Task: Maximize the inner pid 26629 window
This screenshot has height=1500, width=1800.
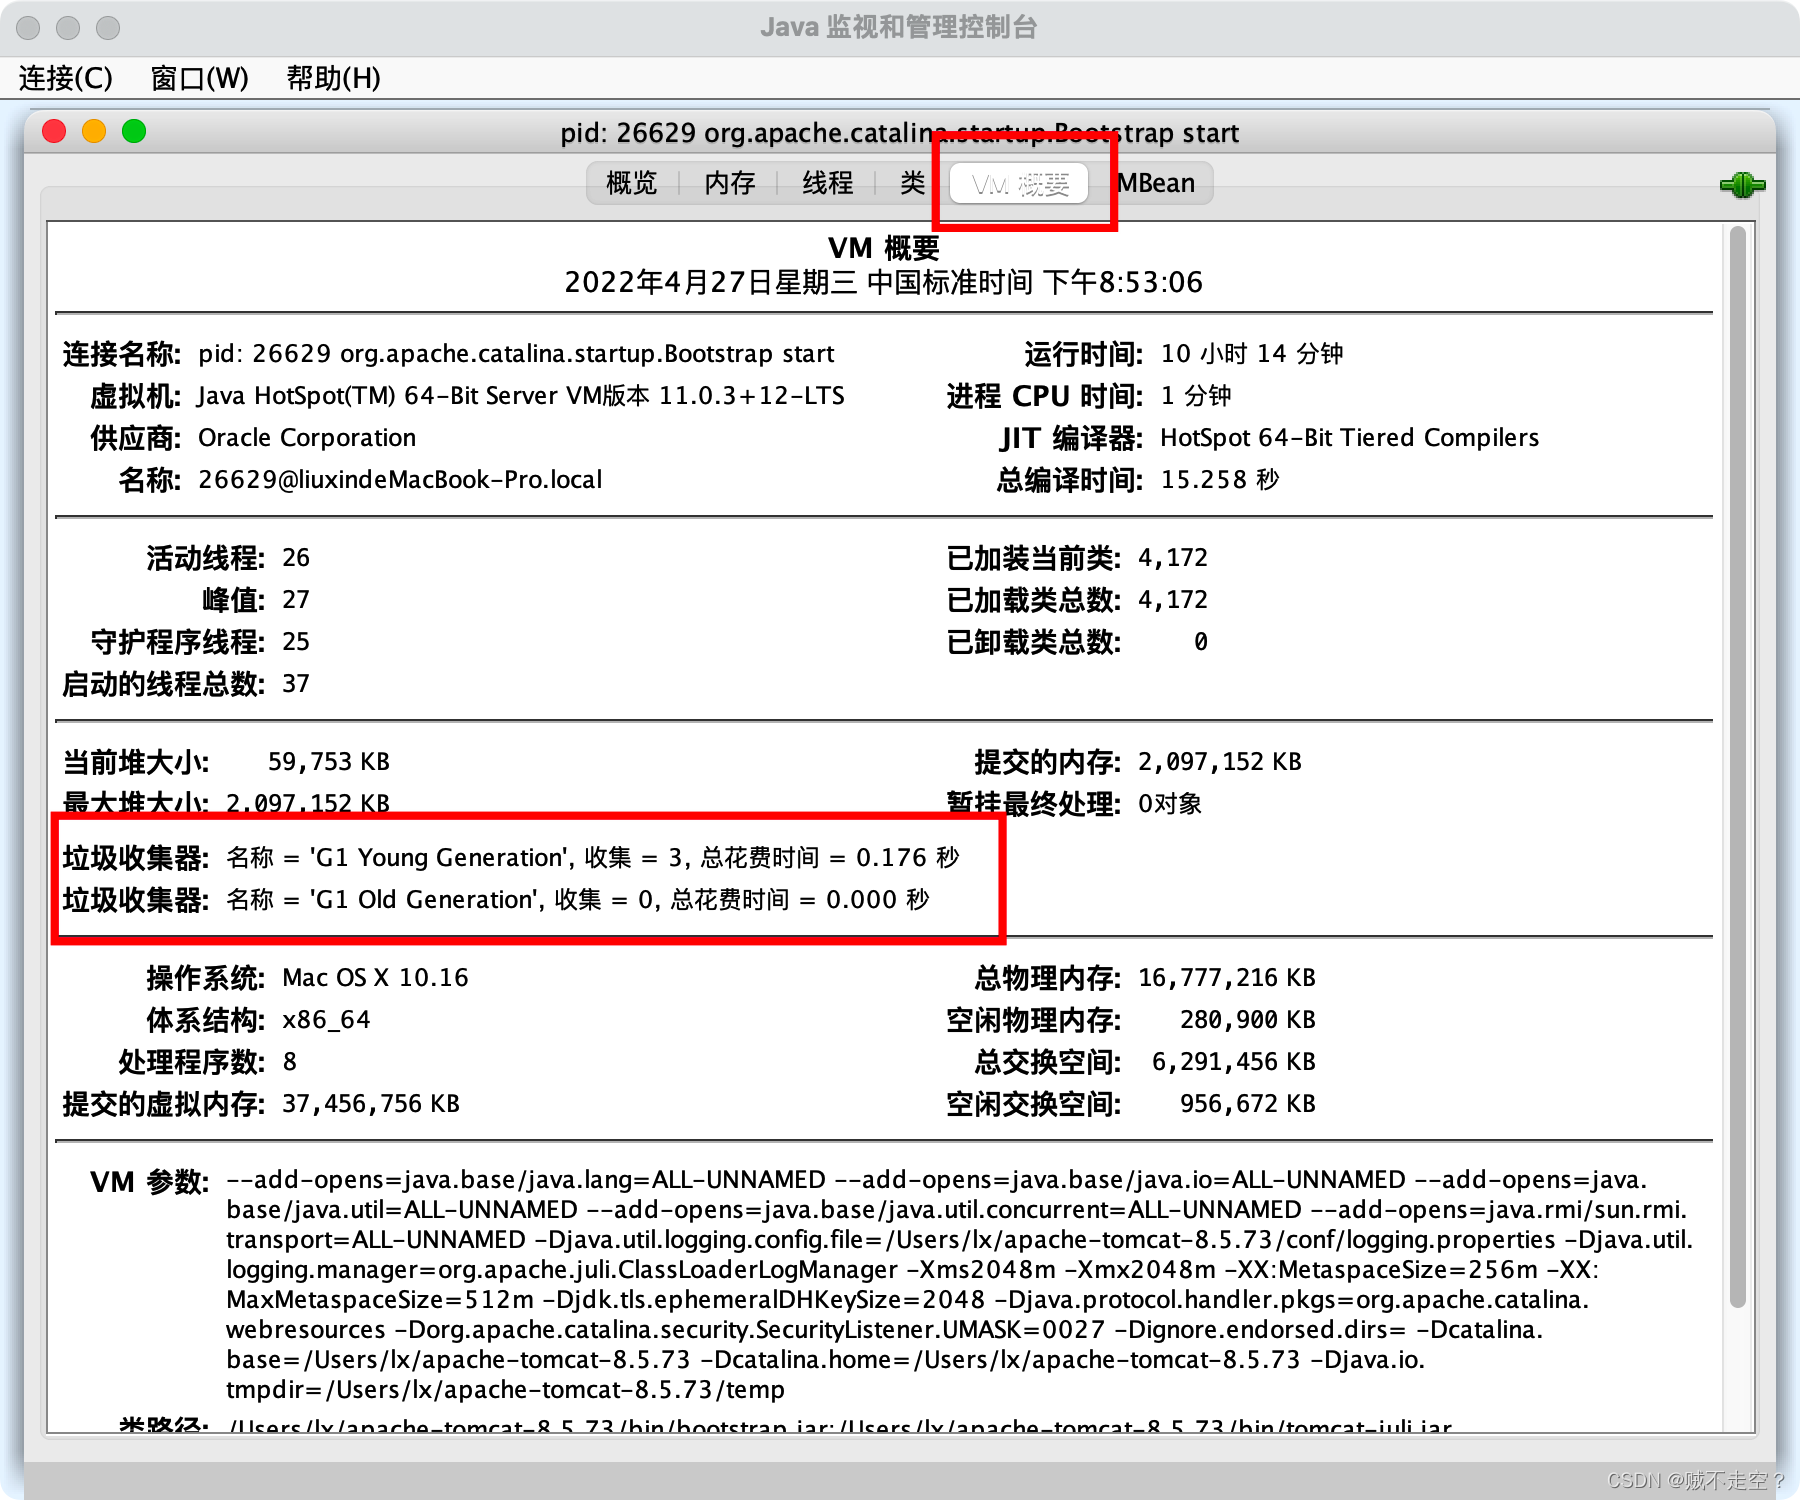Action: tap(134, 131)
